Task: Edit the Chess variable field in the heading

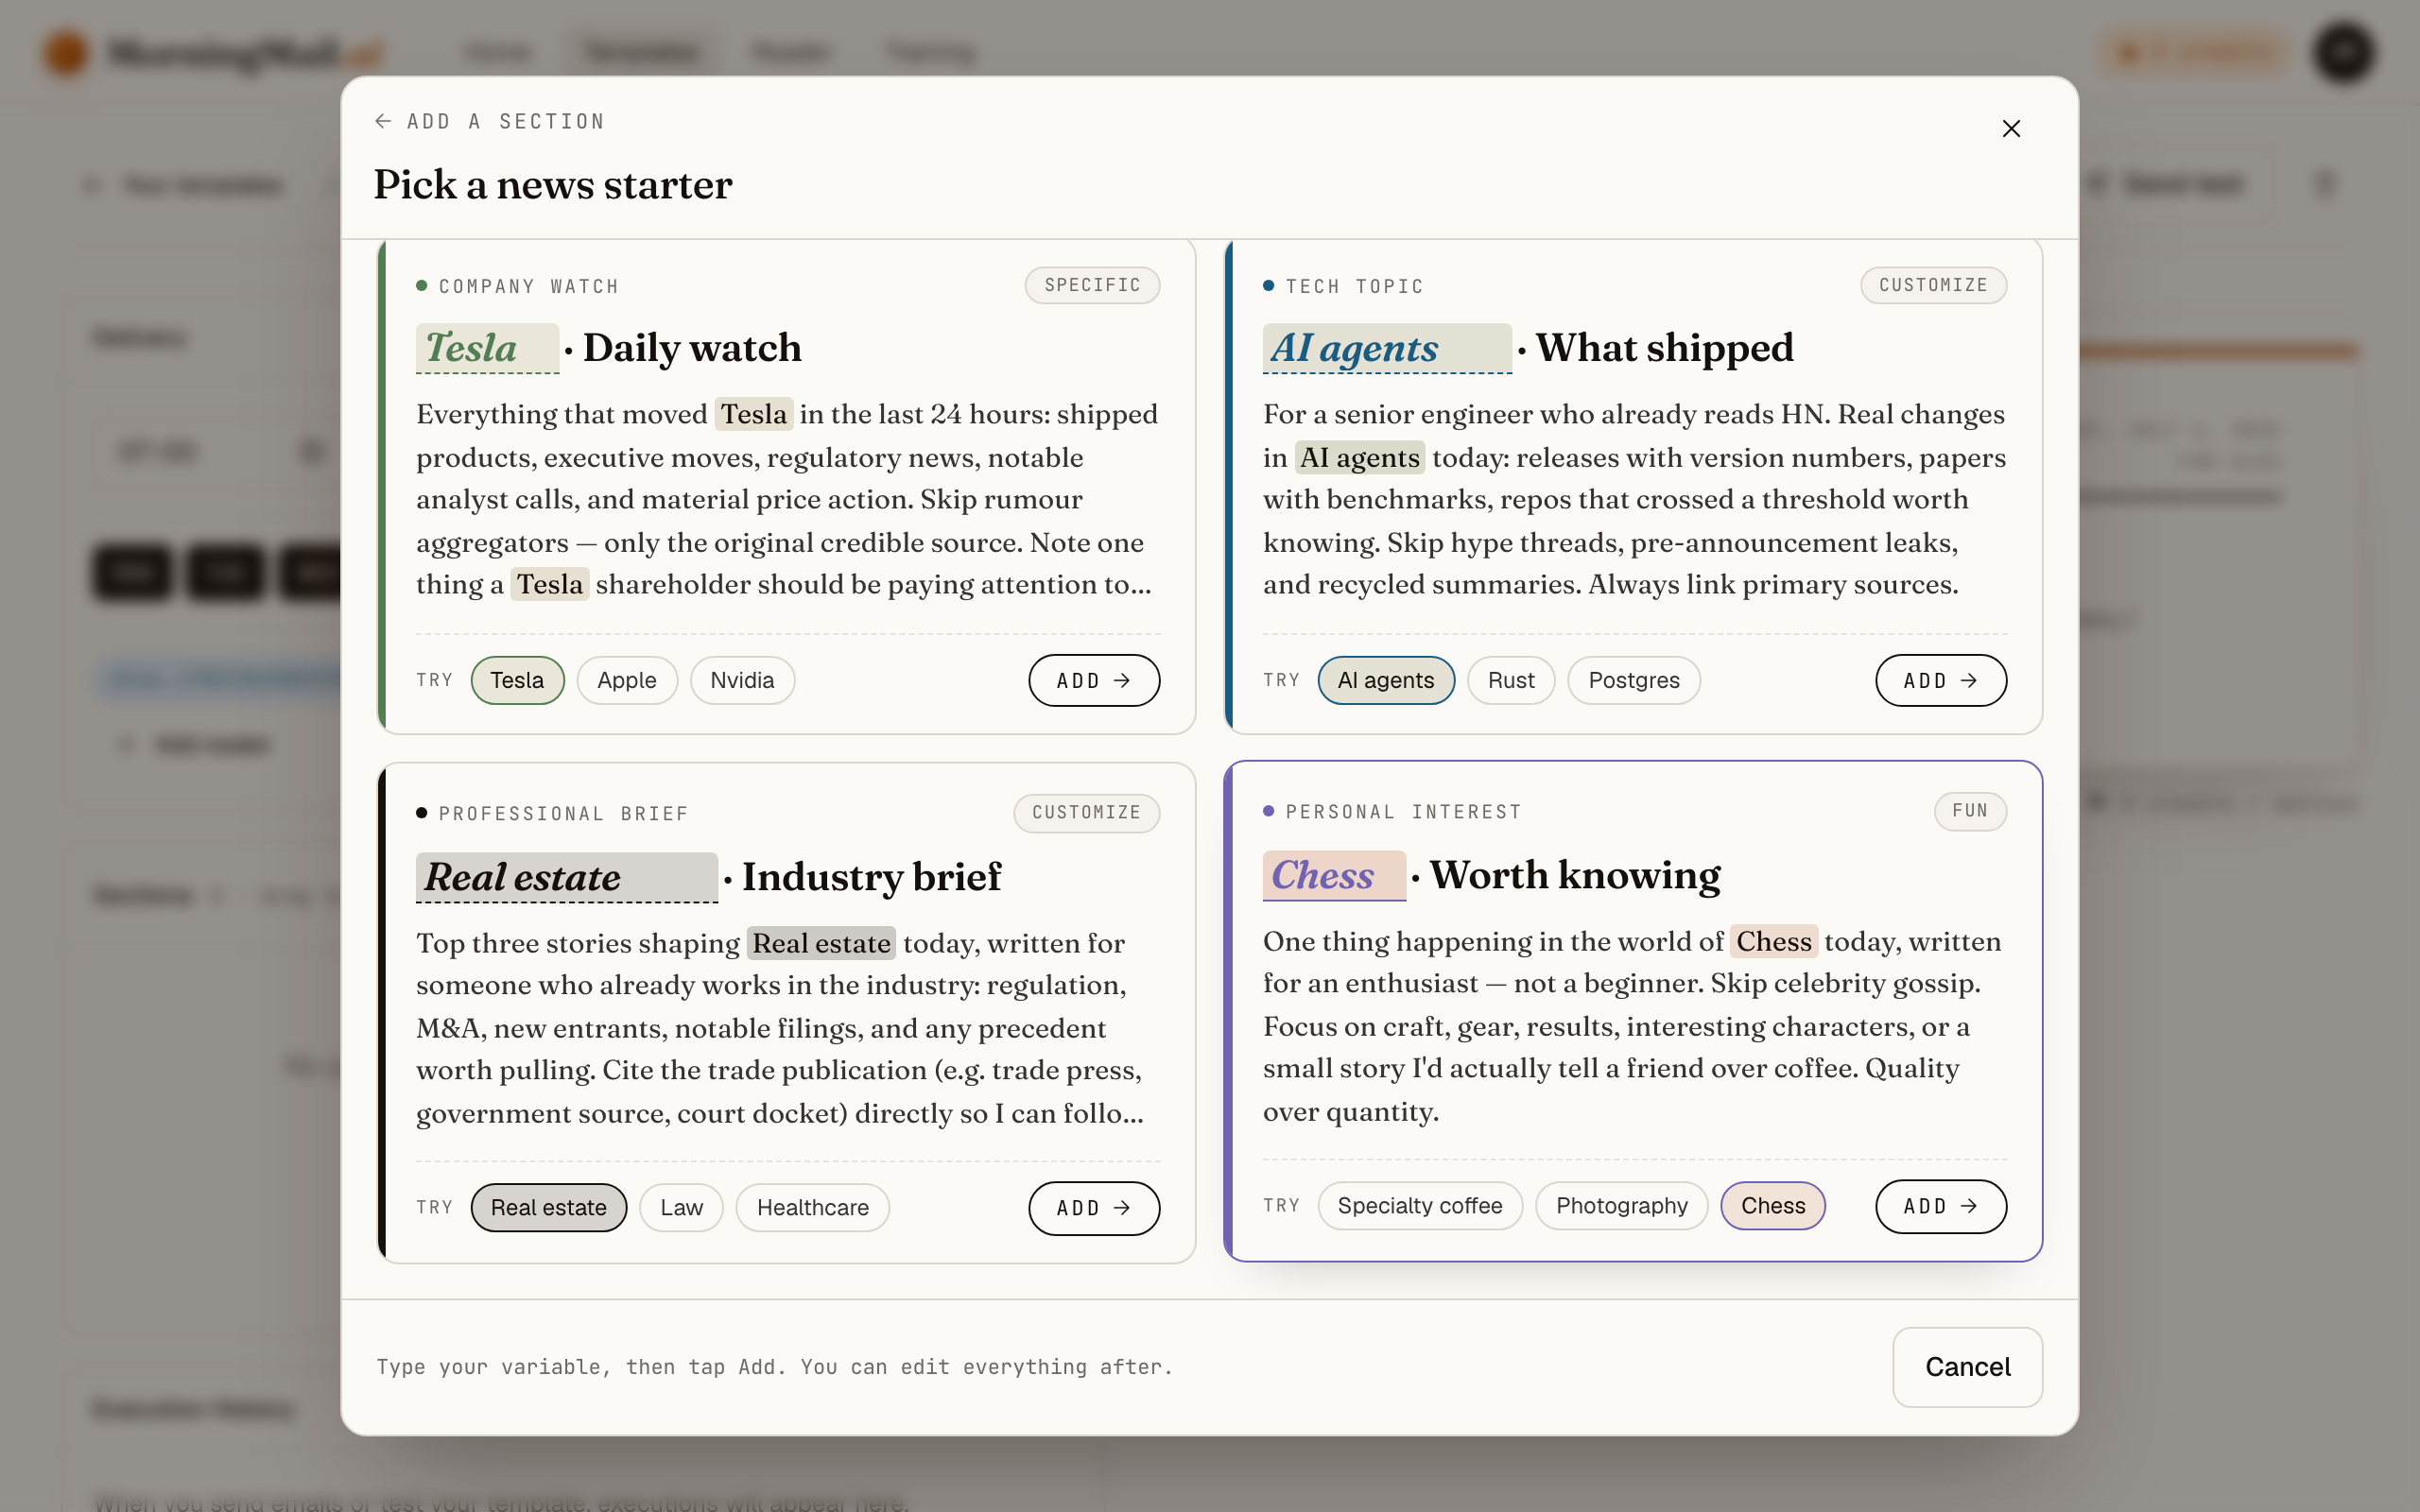Action: tap(1334, 875)
